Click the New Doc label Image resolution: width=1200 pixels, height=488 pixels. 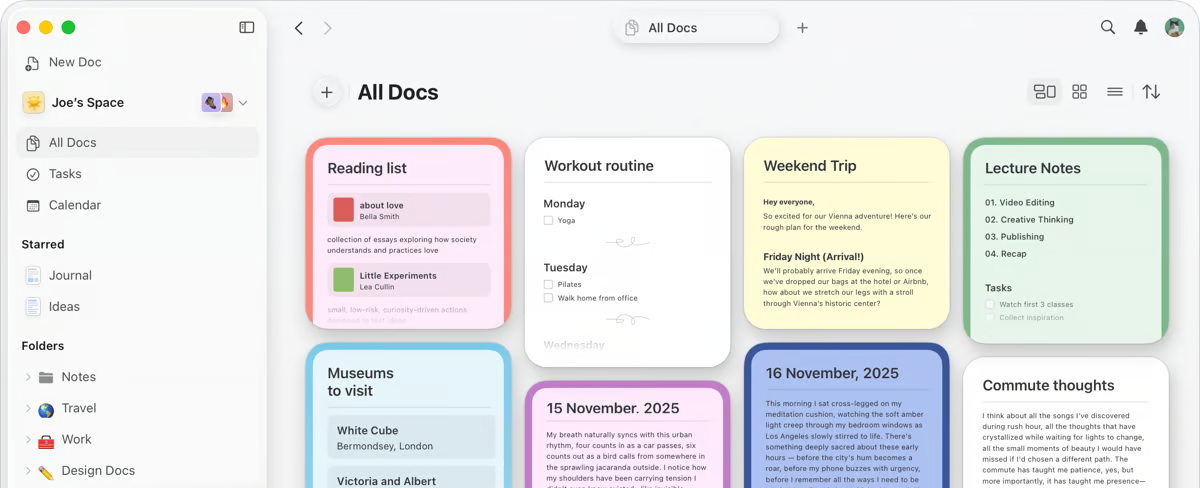point(75,62)
